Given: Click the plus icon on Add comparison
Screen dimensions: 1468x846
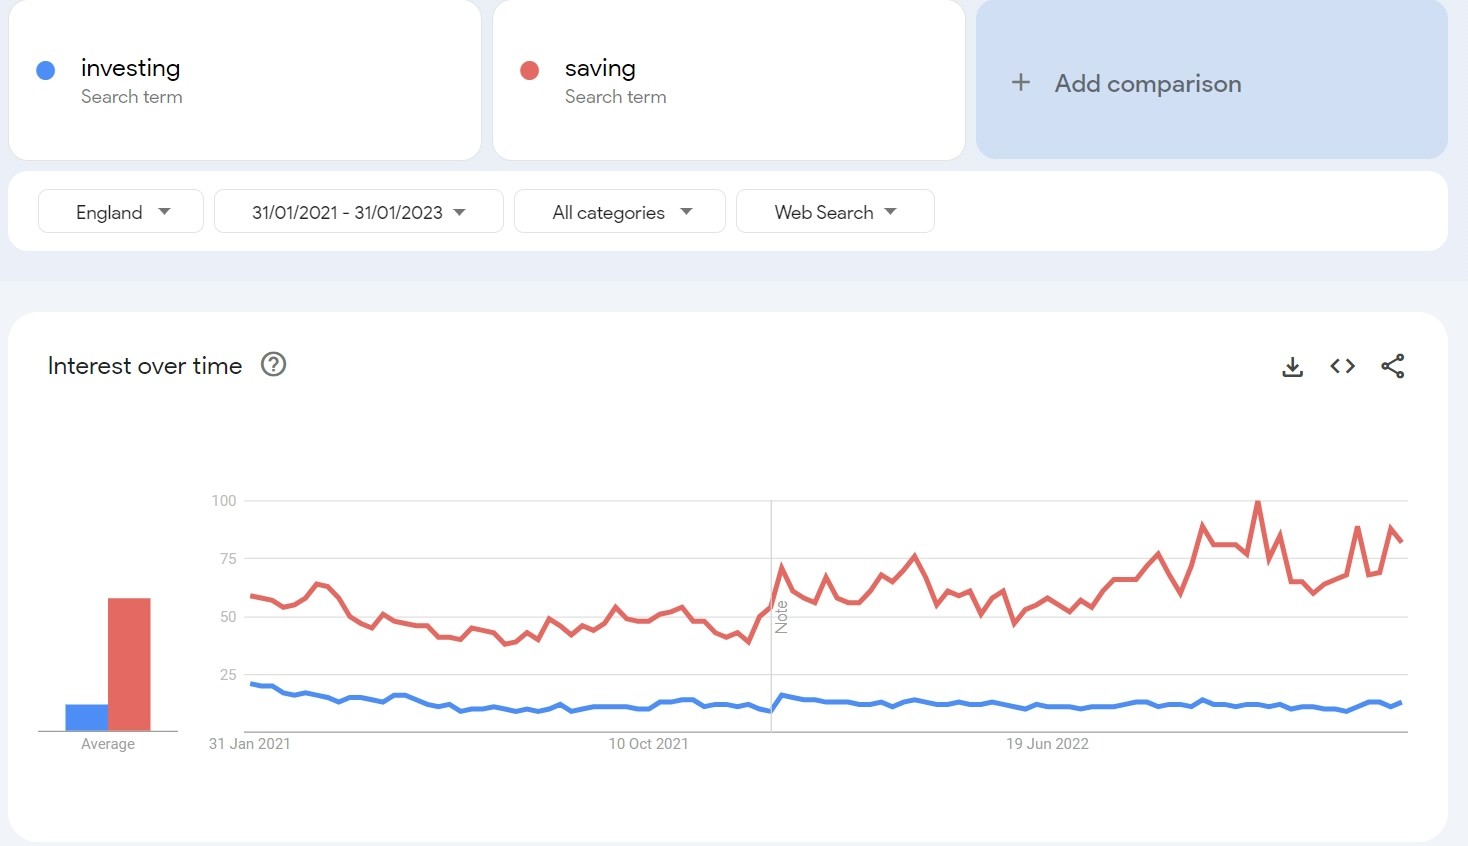Looking at the screenshot, I should [x=1021, y=83].
